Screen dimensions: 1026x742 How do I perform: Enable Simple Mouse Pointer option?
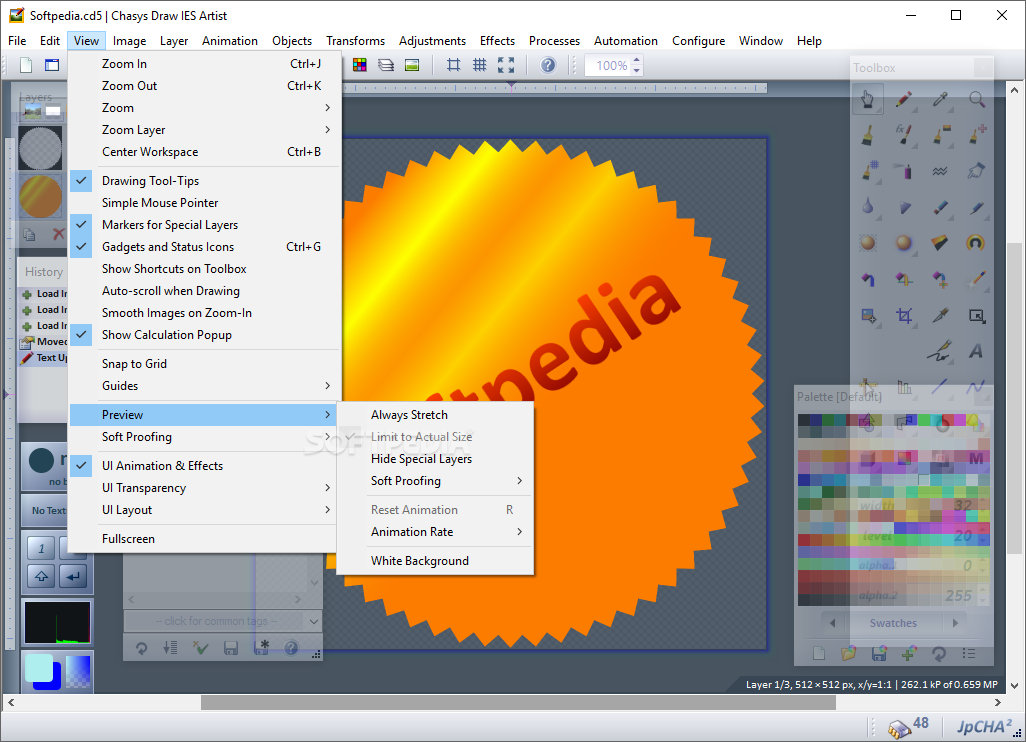pos(205,203)
